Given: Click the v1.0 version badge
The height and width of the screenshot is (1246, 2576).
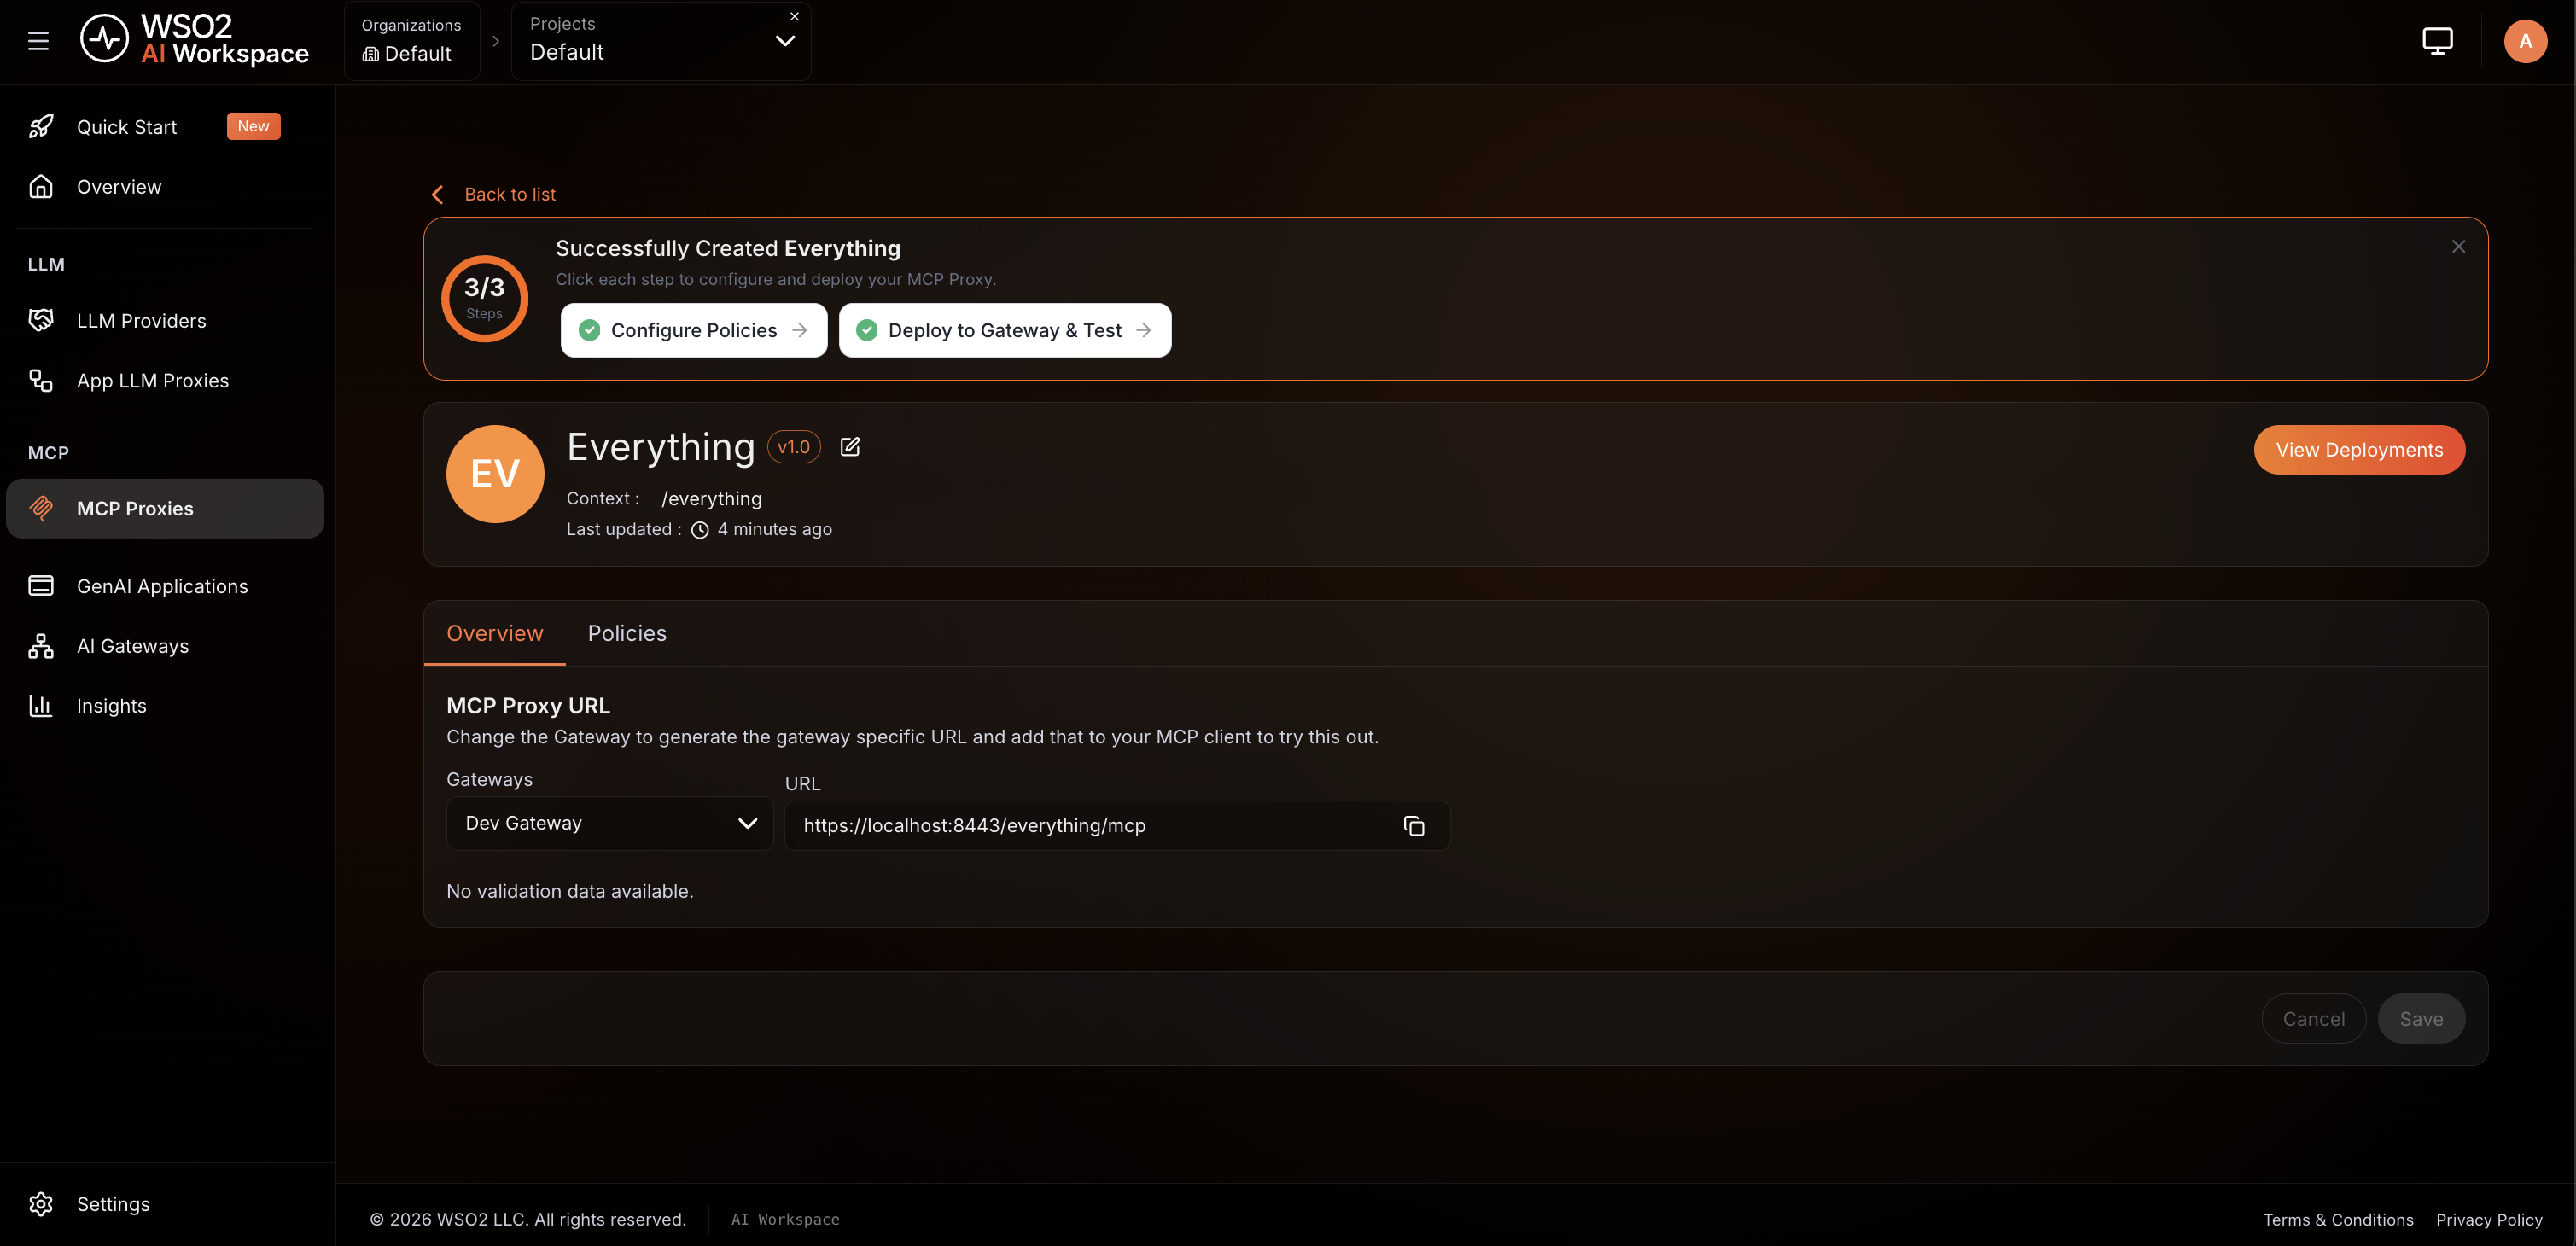Looking at the screenshot, I should [x=794, y=447].
